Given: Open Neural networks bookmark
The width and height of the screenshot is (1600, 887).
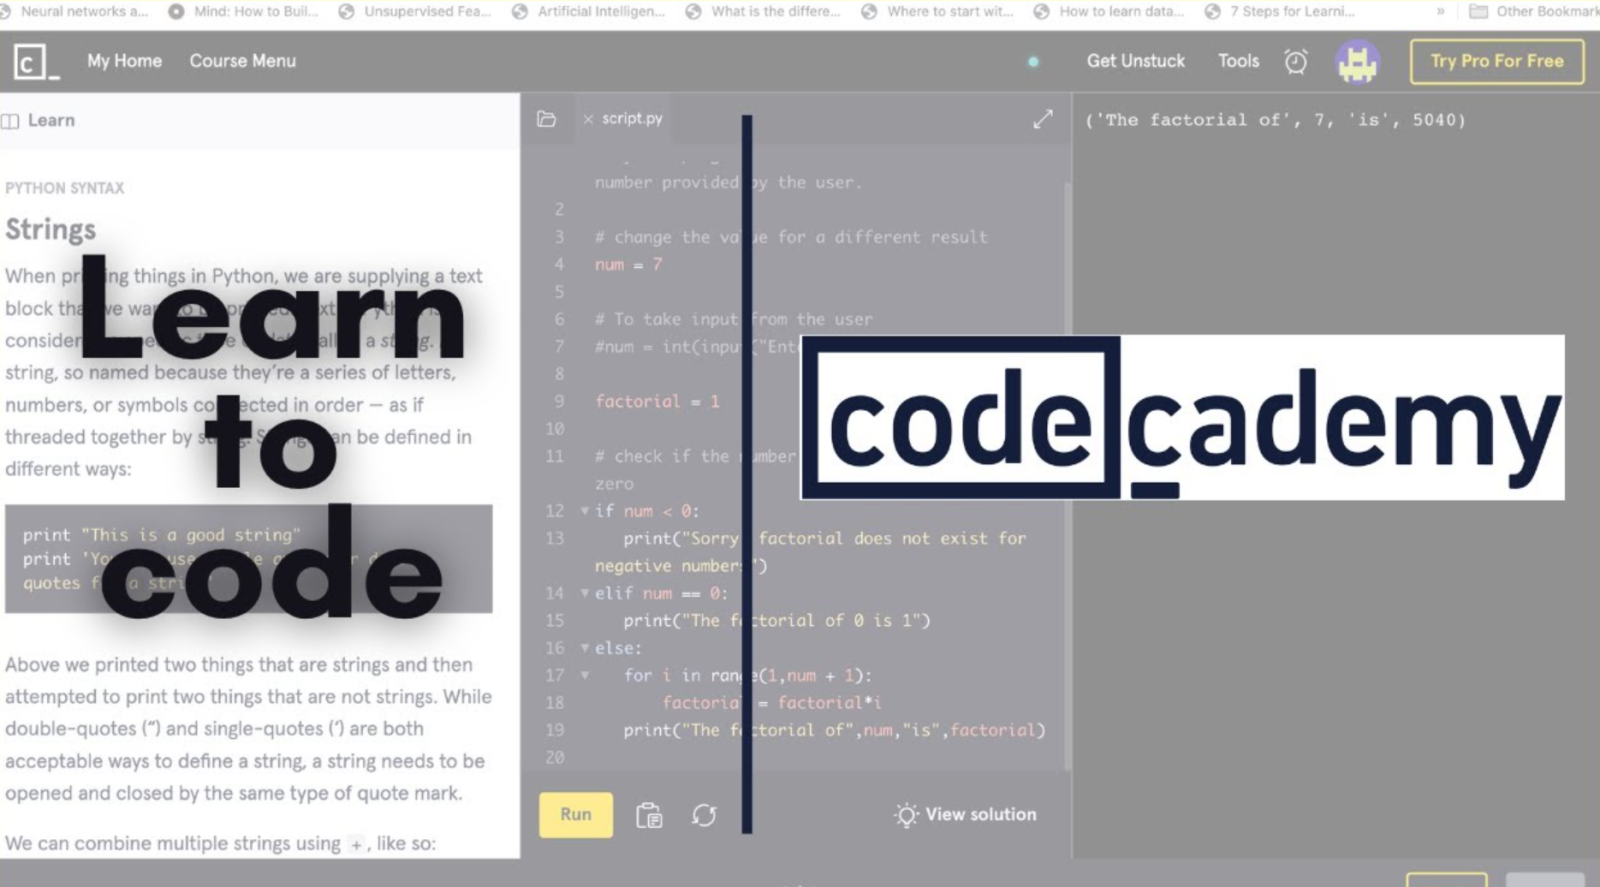Looking at the screenshot, I should click(x=76, y=11).
